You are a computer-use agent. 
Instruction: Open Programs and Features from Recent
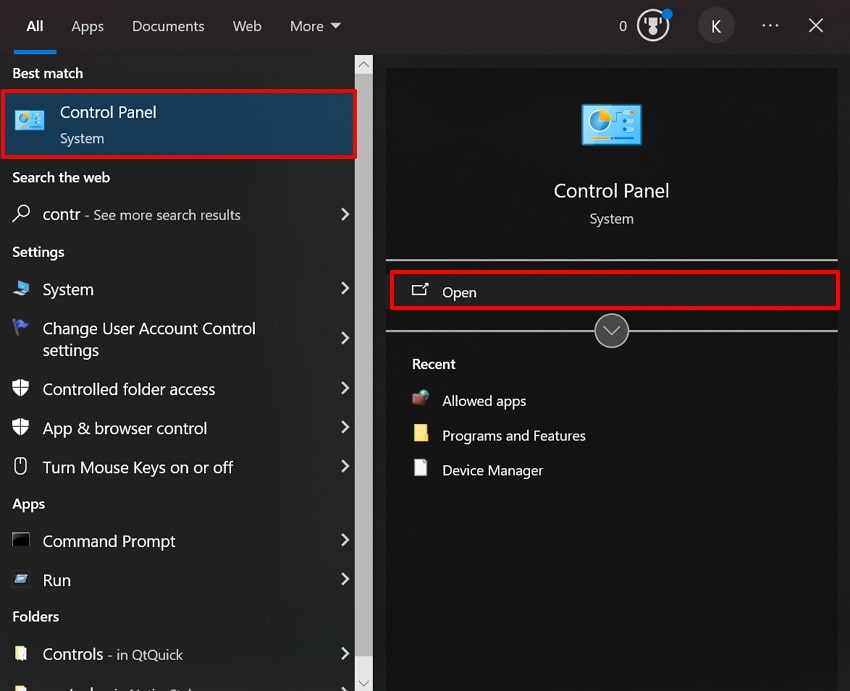coord(514,435)
